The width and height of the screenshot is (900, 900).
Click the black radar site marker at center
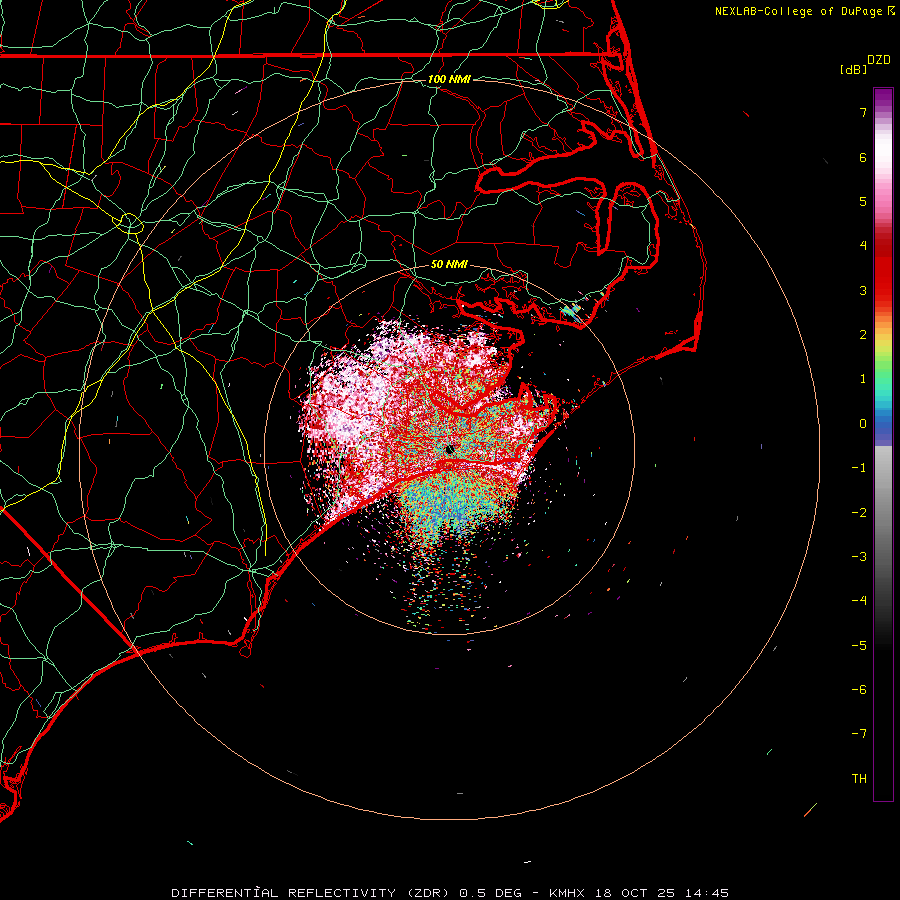450,449
